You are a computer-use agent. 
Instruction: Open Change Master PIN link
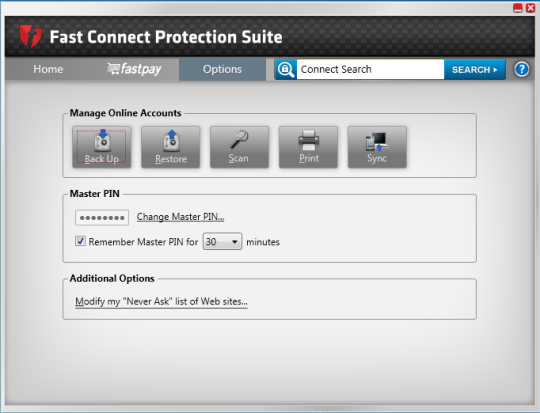[180, 217]
